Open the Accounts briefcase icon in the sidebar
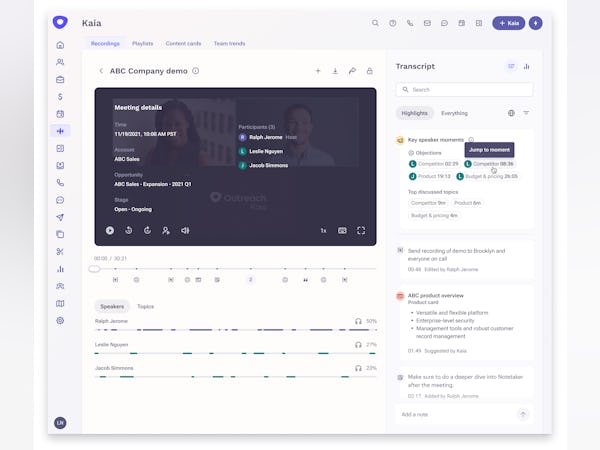The image size is (600, 450). point(60,80)
